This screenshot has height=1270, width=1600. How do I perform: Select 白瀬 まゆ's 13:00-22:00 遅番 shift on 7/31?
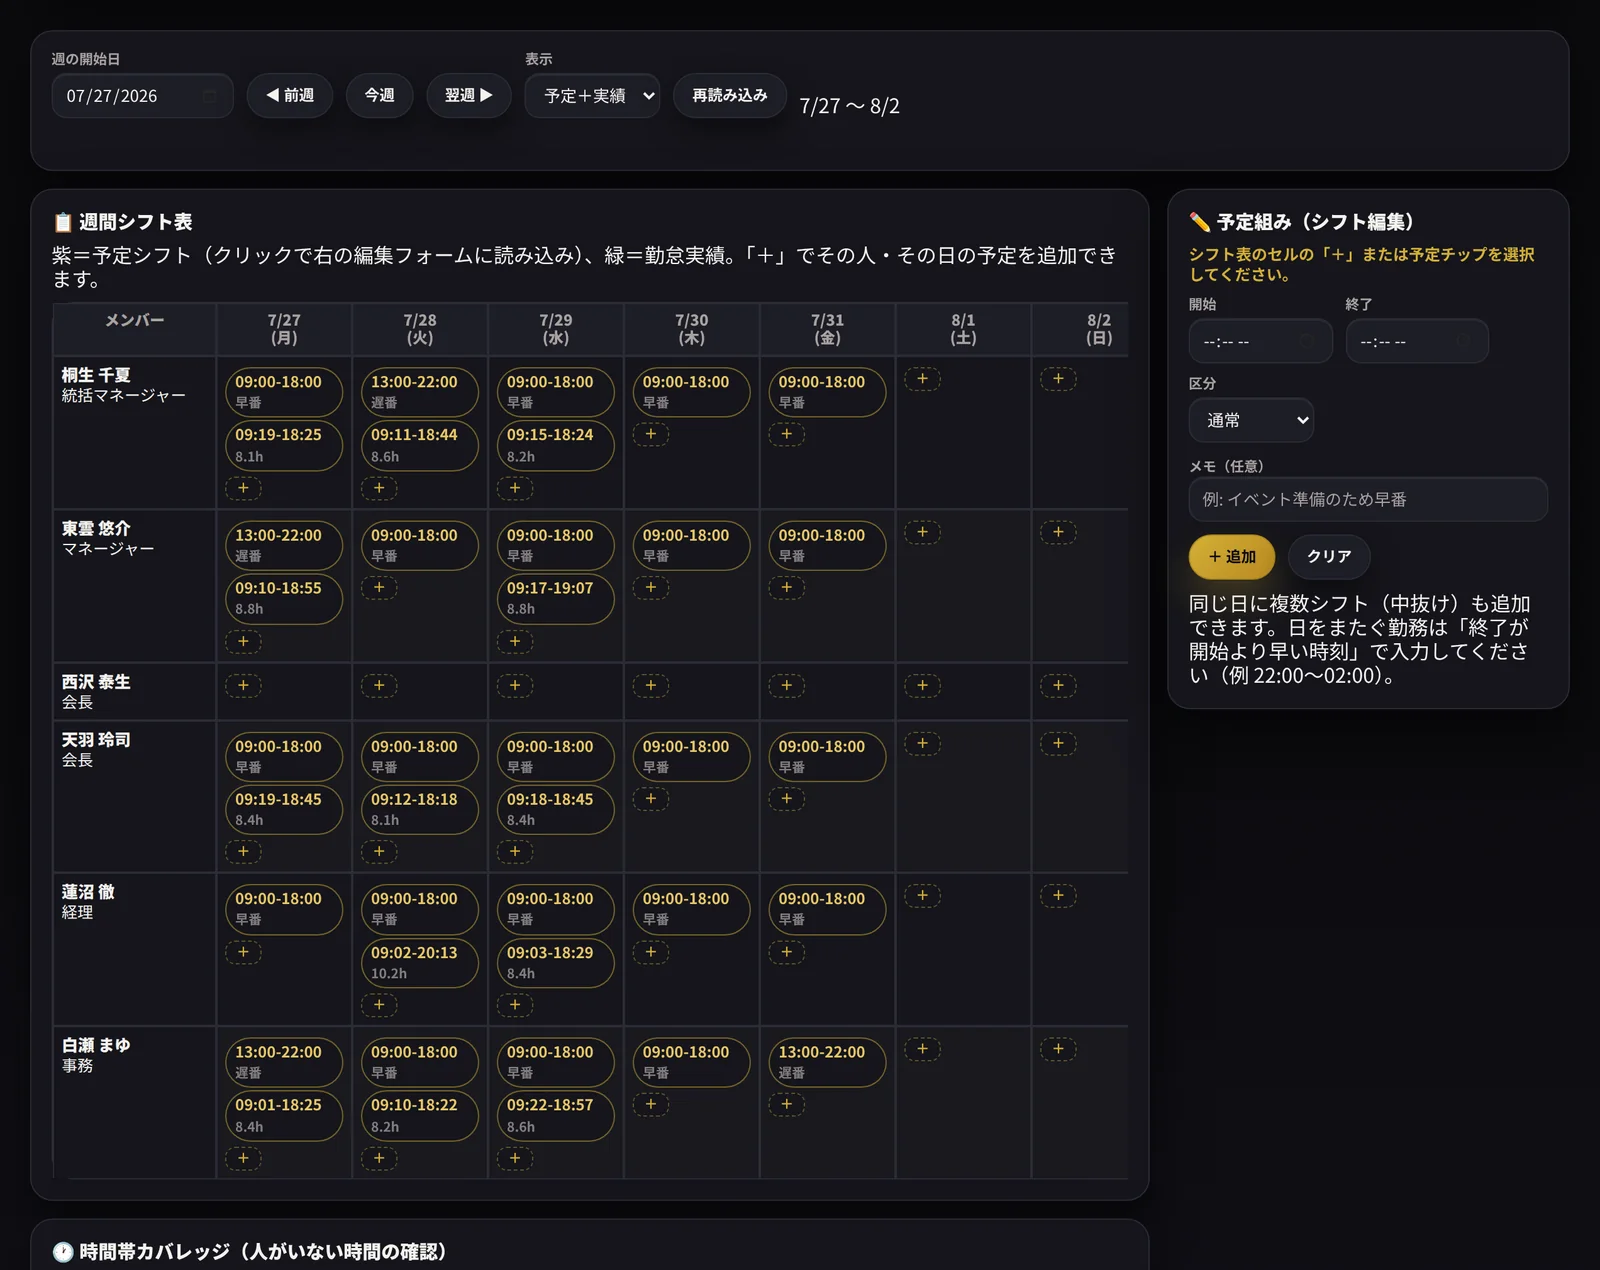[827, 1062]
